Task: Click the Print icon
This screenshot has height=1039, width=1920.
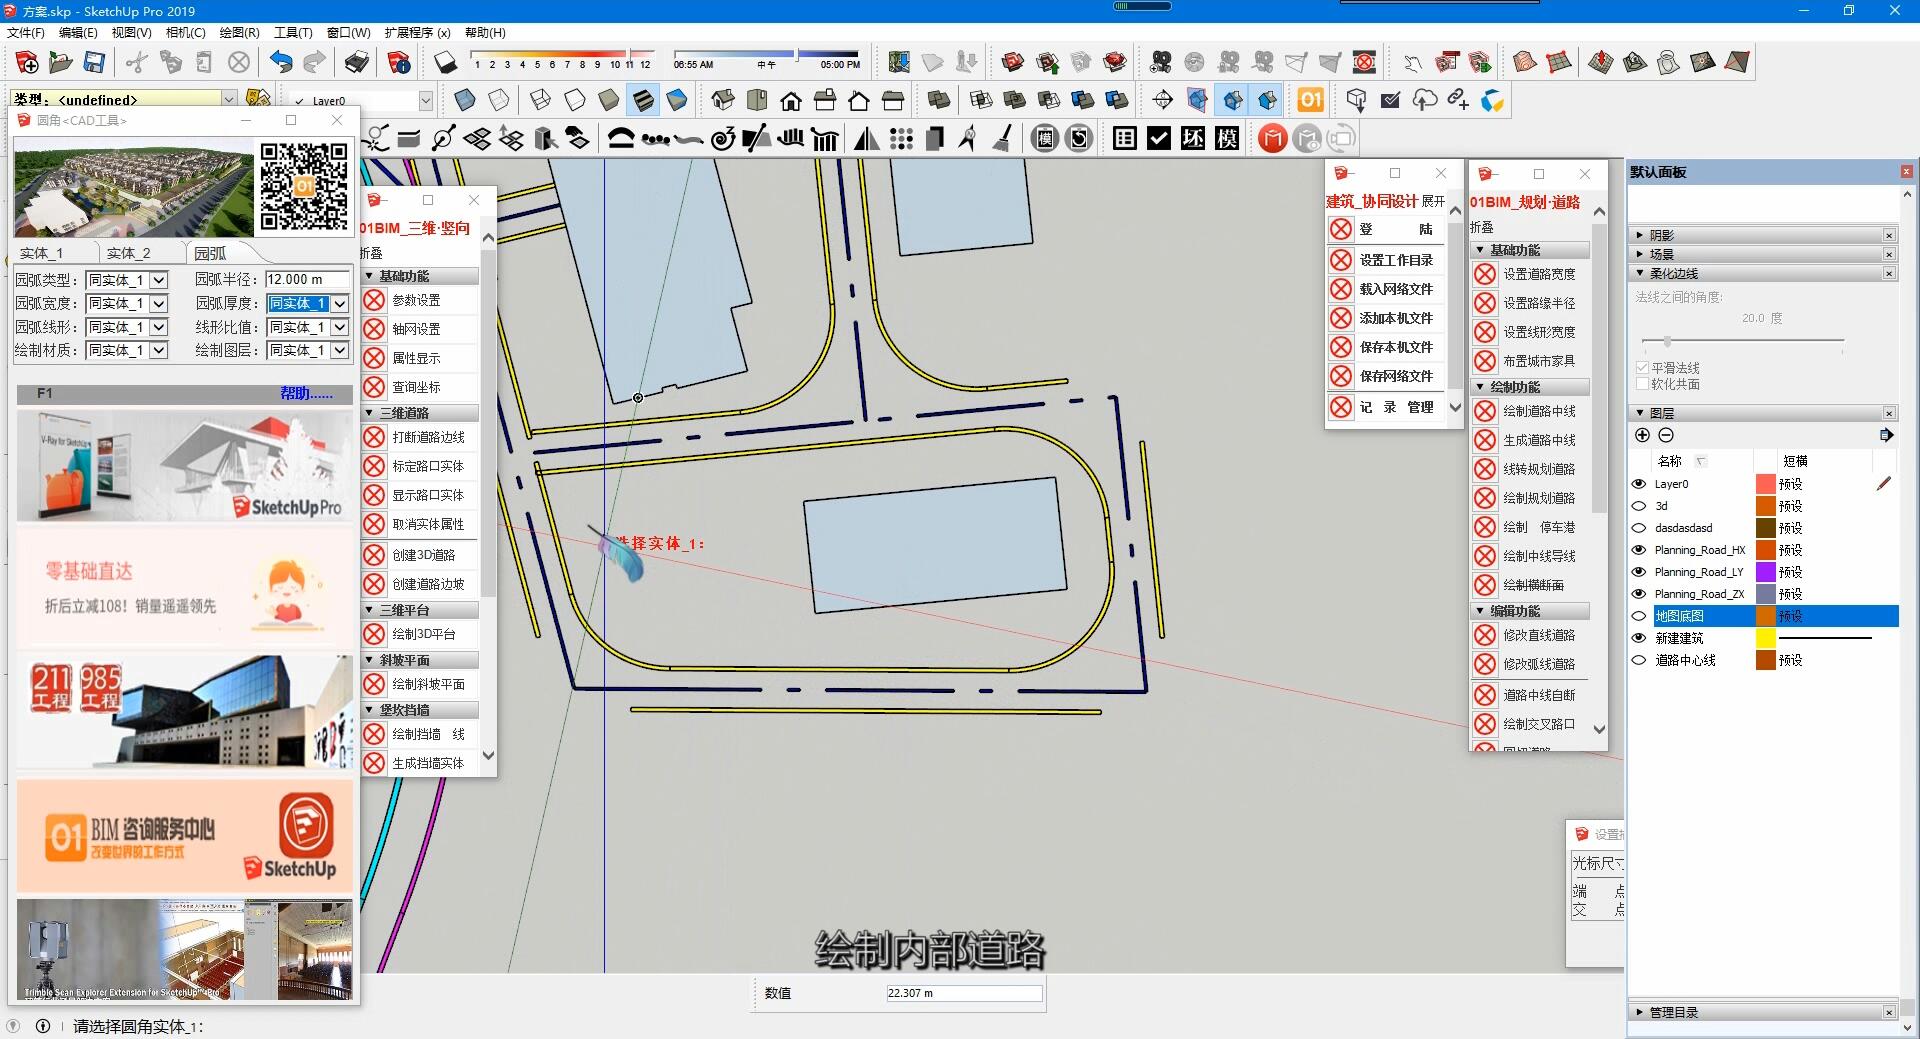Action: click(357, 63)
